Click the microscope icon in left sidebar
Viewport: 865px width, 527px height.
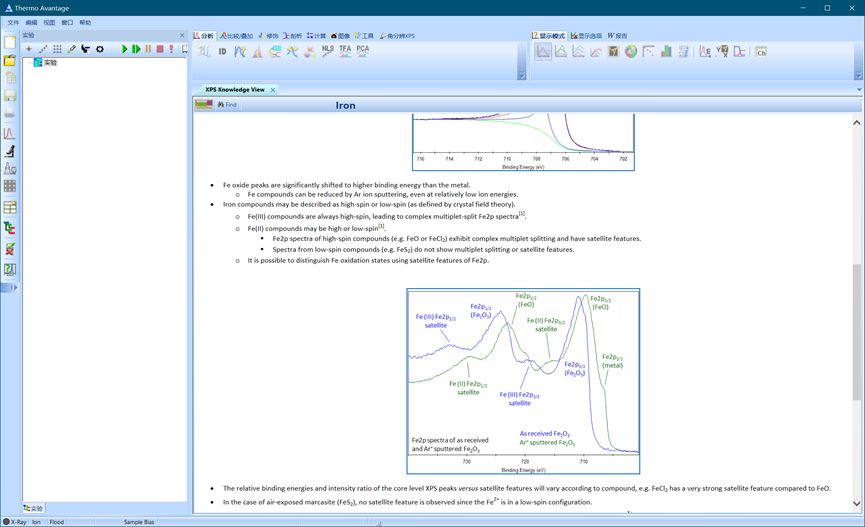(10, 151)
